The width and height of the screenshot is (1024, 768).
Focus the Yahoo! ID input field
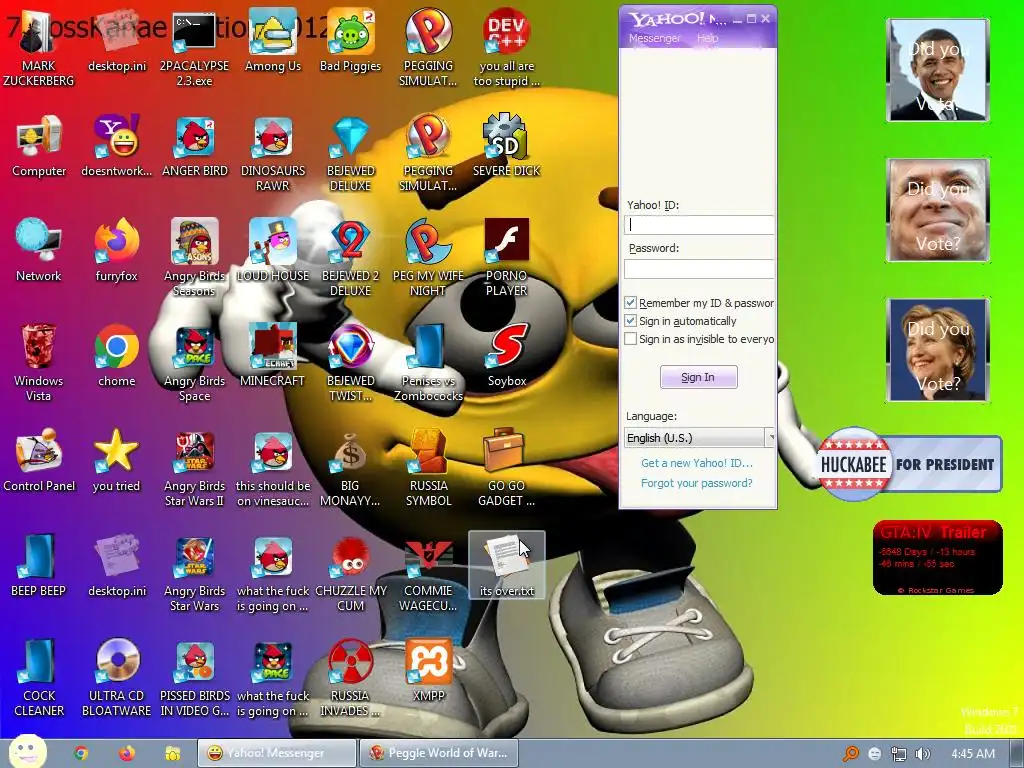(699, 225)
